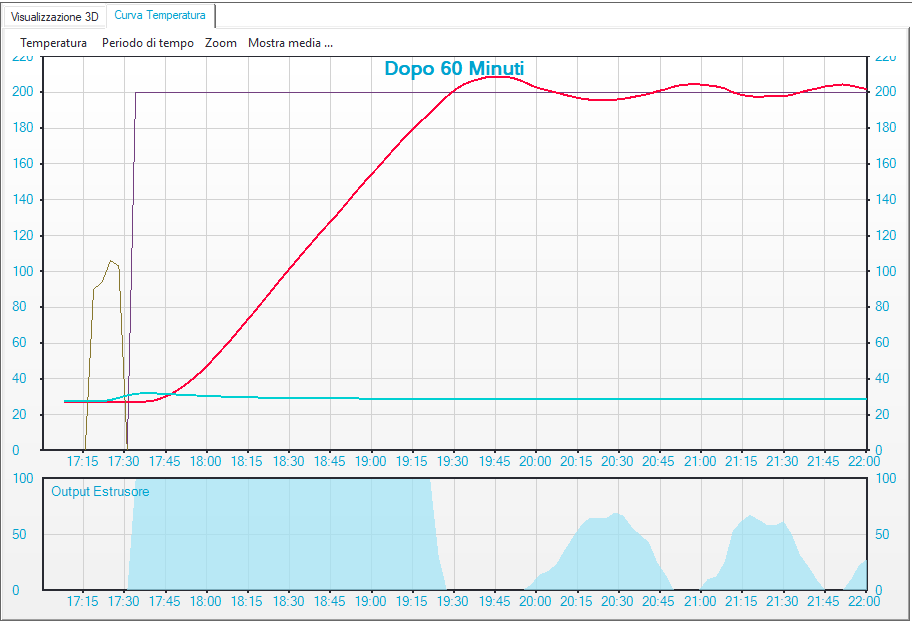Click the temperature chart plot background
Image resolution: width=912 pixels, height=621 pixels.
tap(650, 300)
